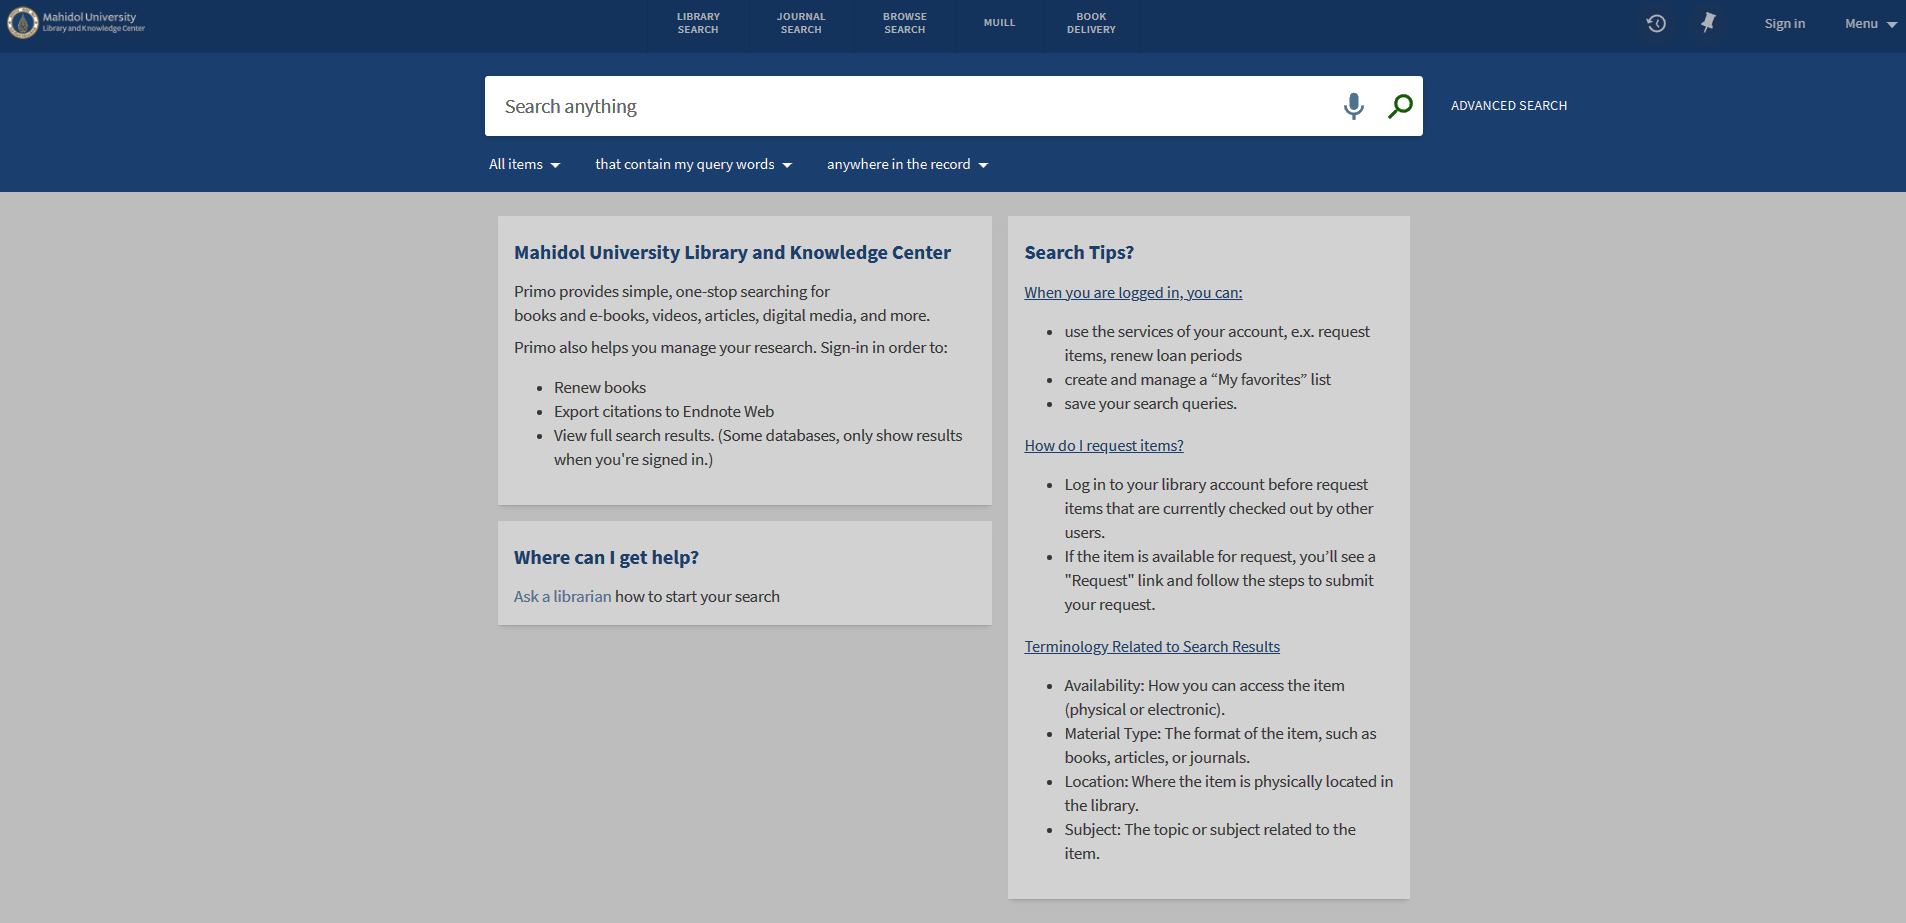1906x923 pixels.
Task: Go to Browse Search
Action: [x=905, y=23]
